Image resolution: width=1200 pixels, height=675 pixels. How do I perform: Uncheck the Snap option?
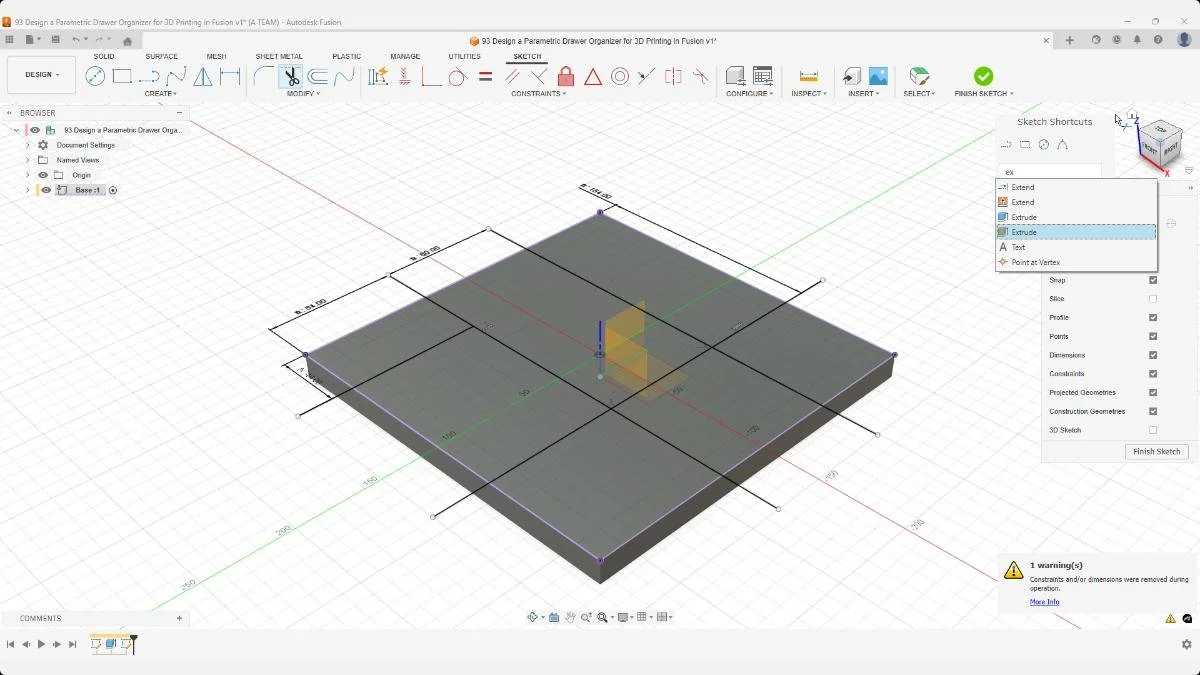[1153, 280]
